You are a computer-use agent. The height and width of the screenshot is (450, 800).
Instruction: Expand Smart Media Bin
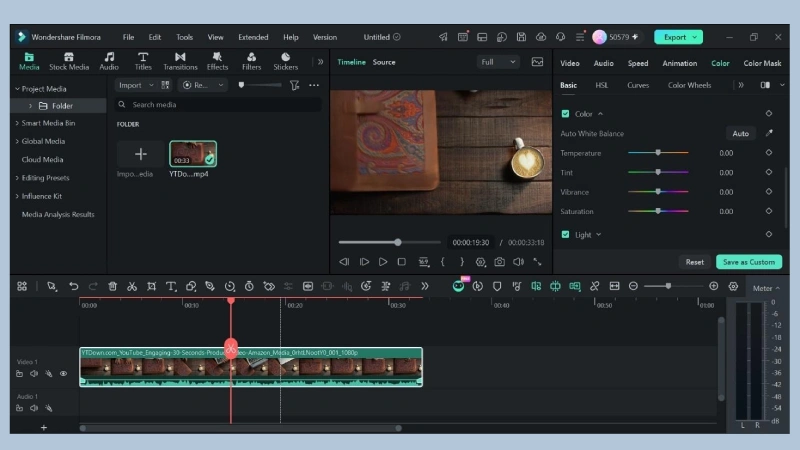click(17, 123)
